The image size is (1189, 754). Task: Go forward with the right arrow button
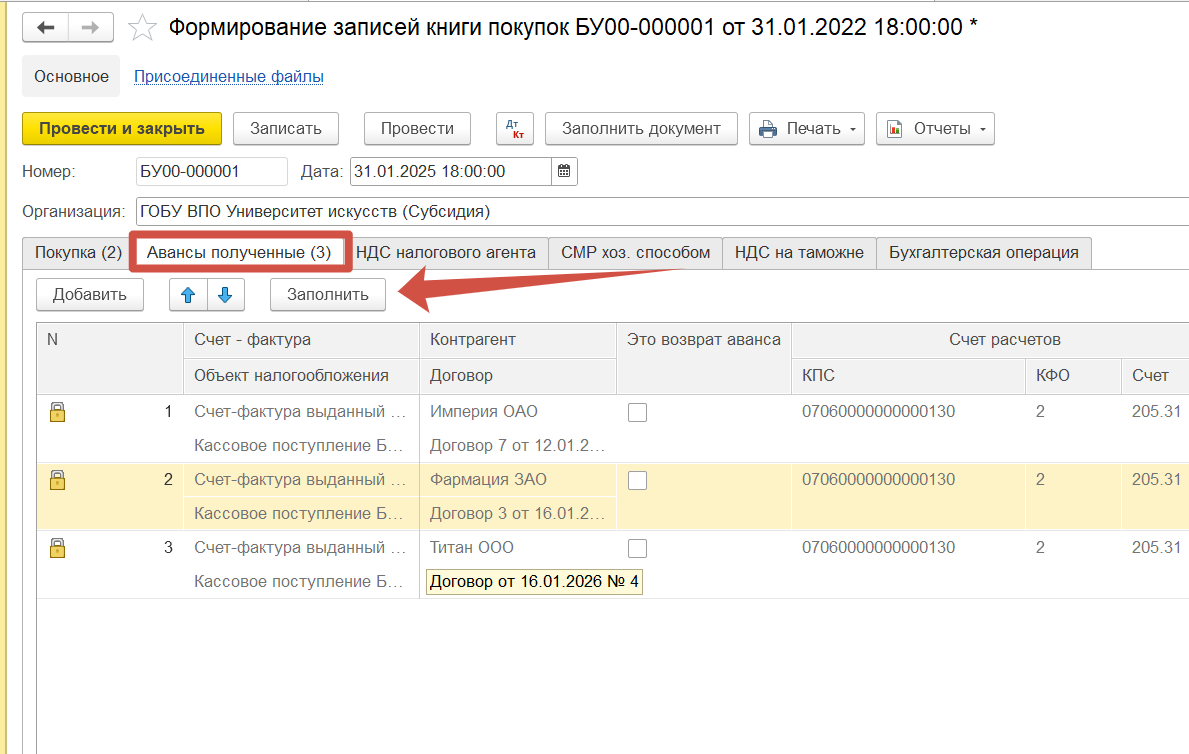91,27
